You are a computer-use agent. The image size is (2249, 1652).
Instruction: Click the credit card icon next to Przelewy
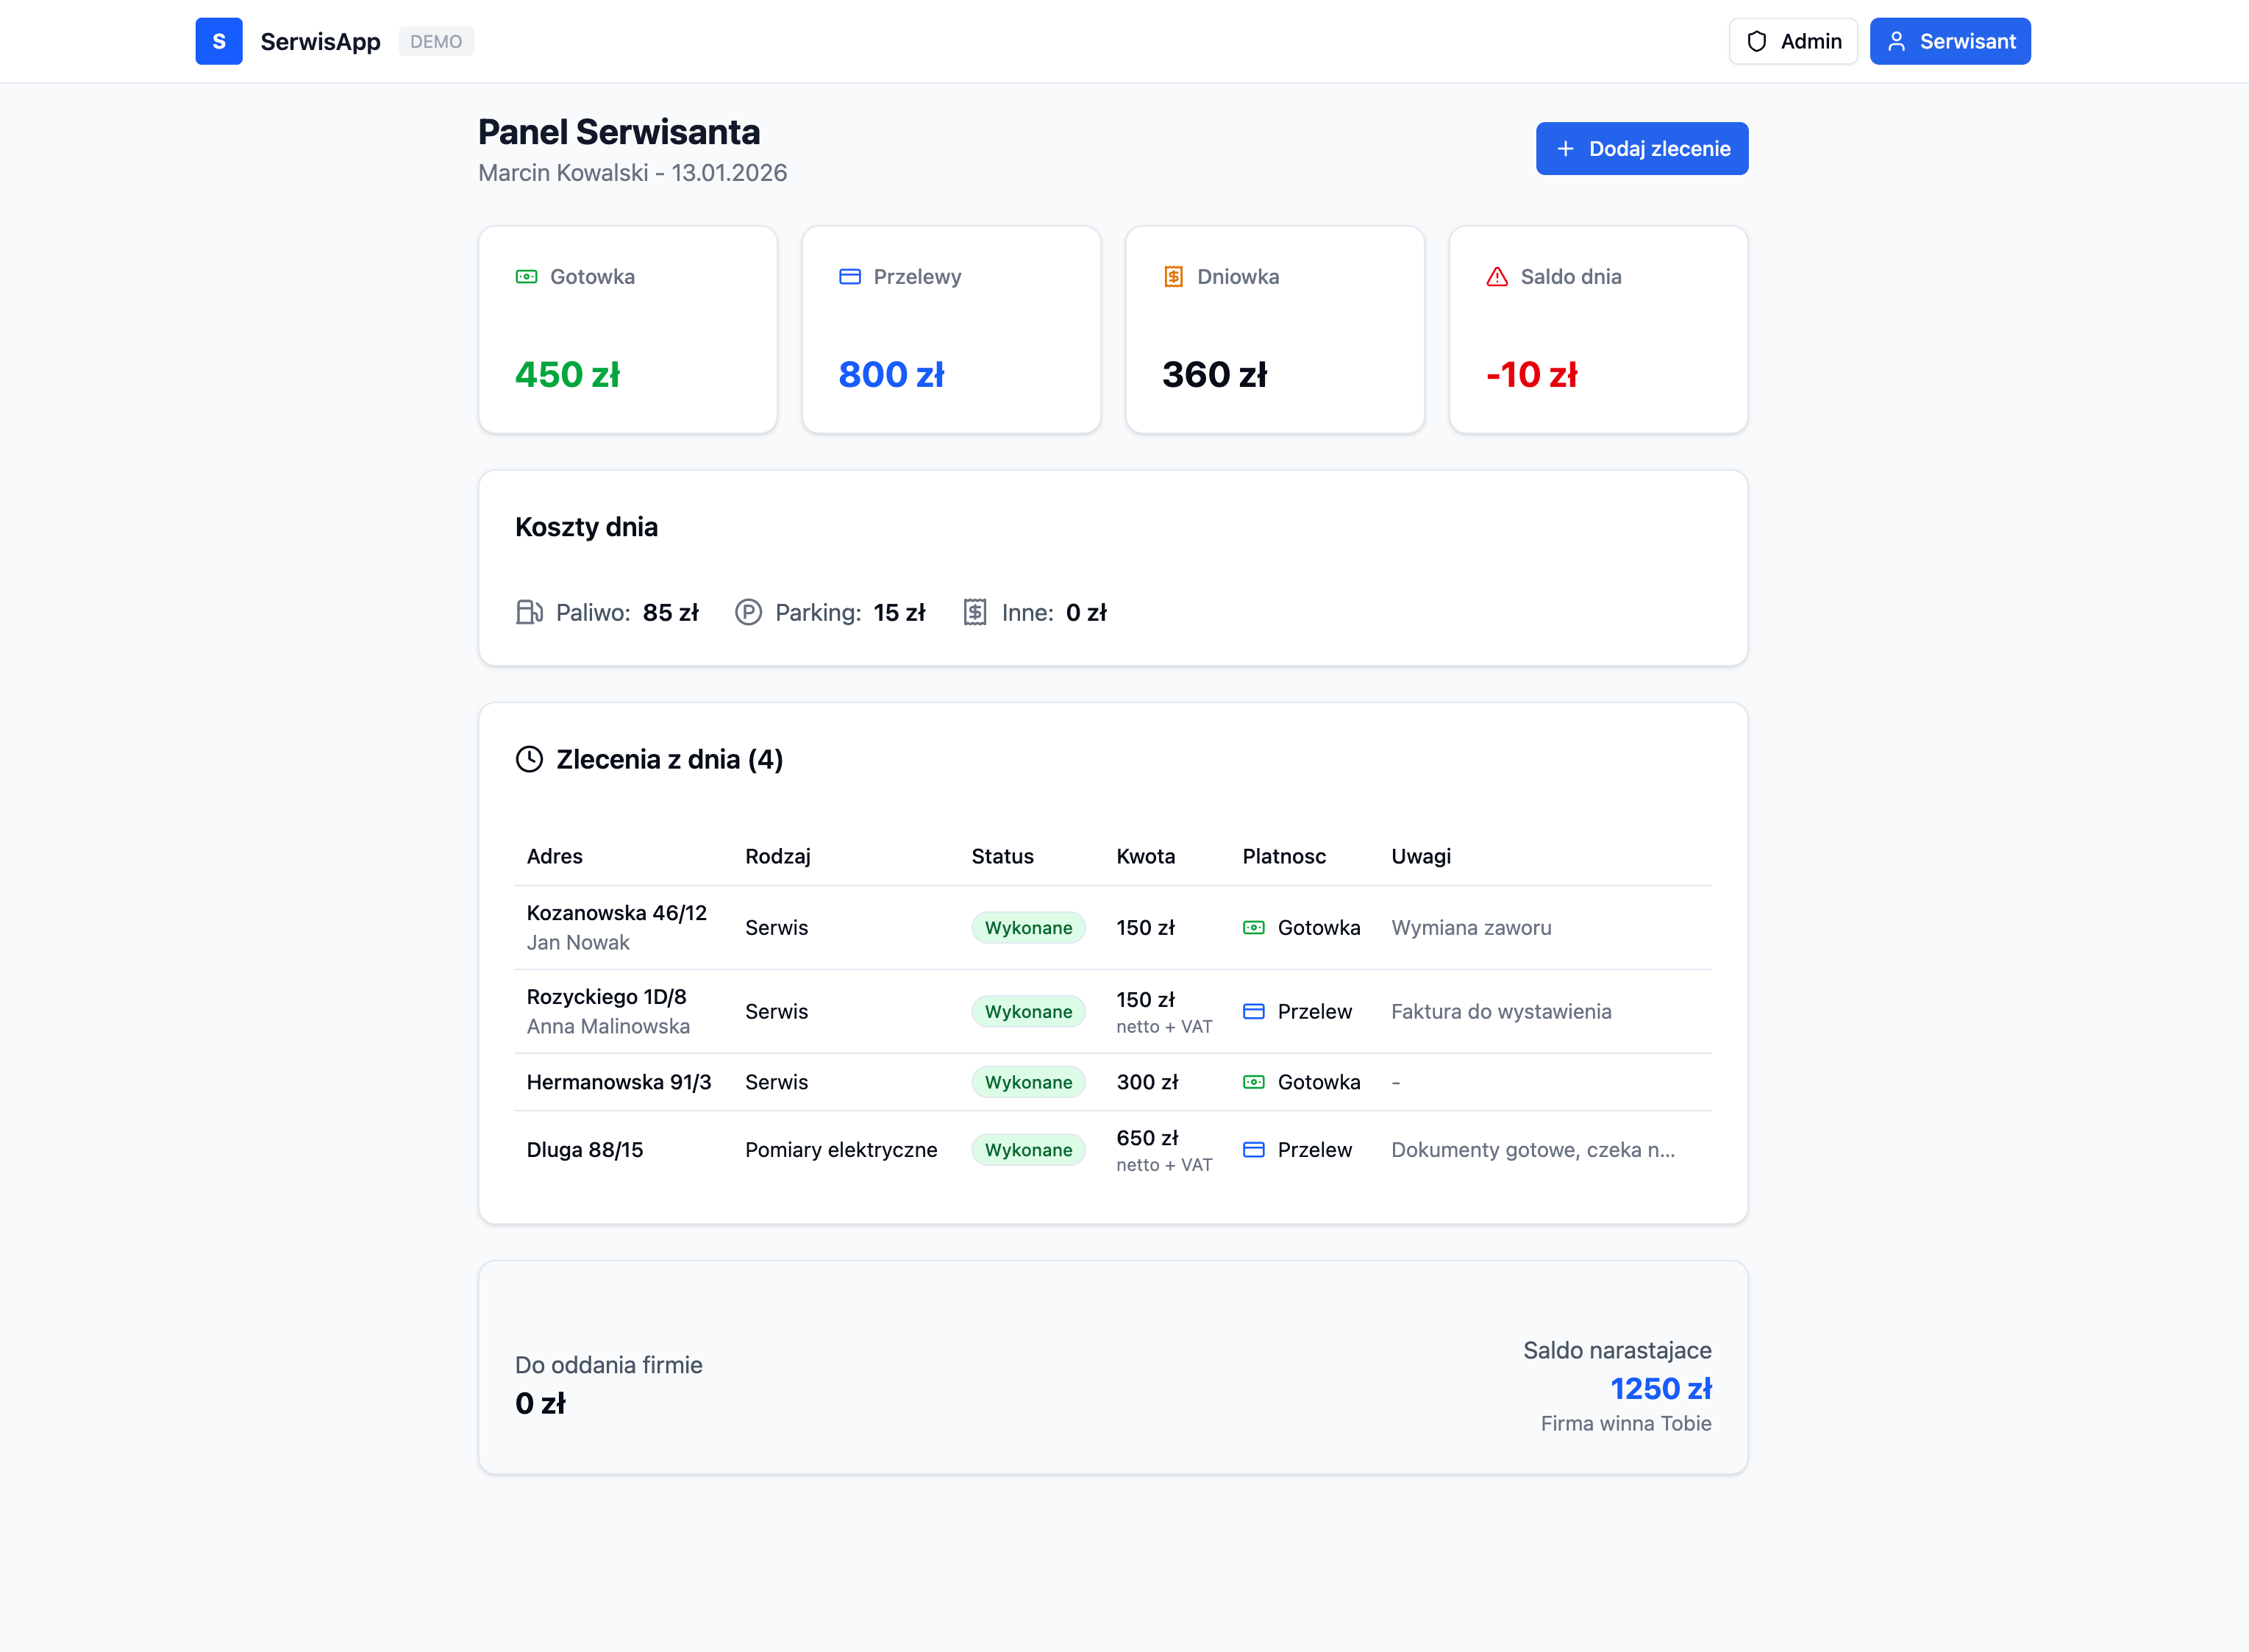tap(850, 277)
